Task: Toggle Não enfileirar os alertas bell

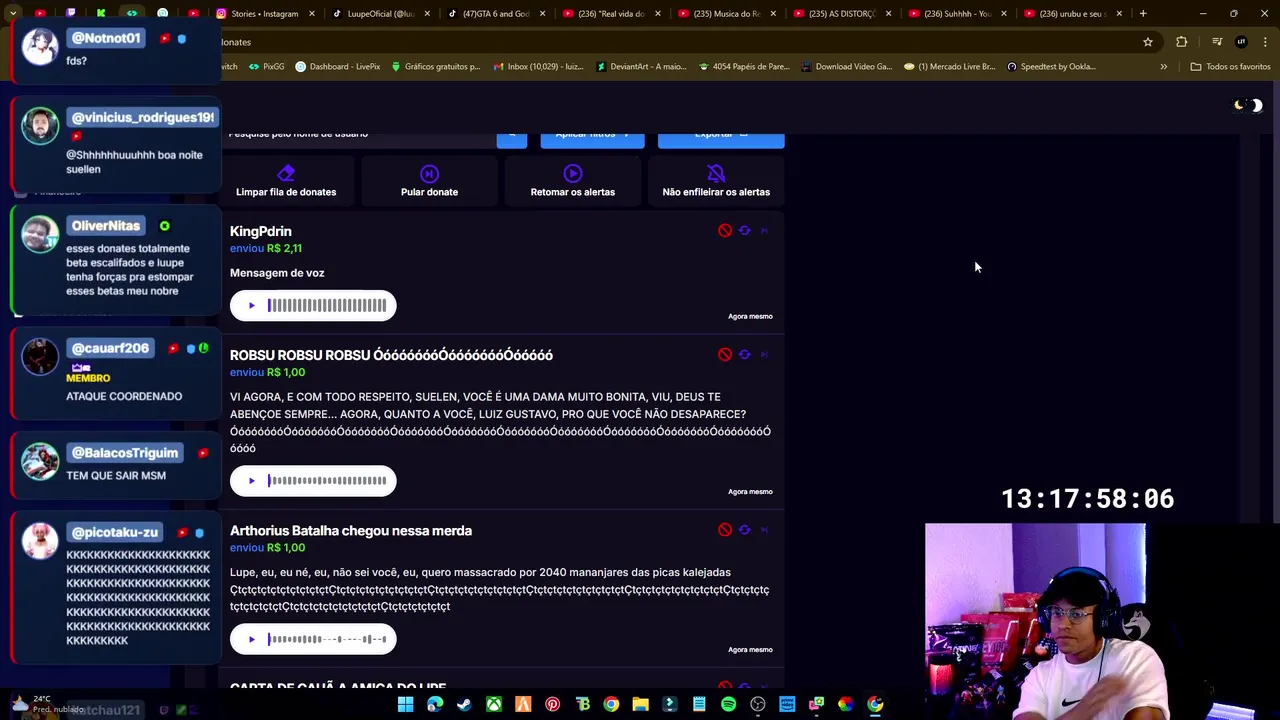Action: 715,173
